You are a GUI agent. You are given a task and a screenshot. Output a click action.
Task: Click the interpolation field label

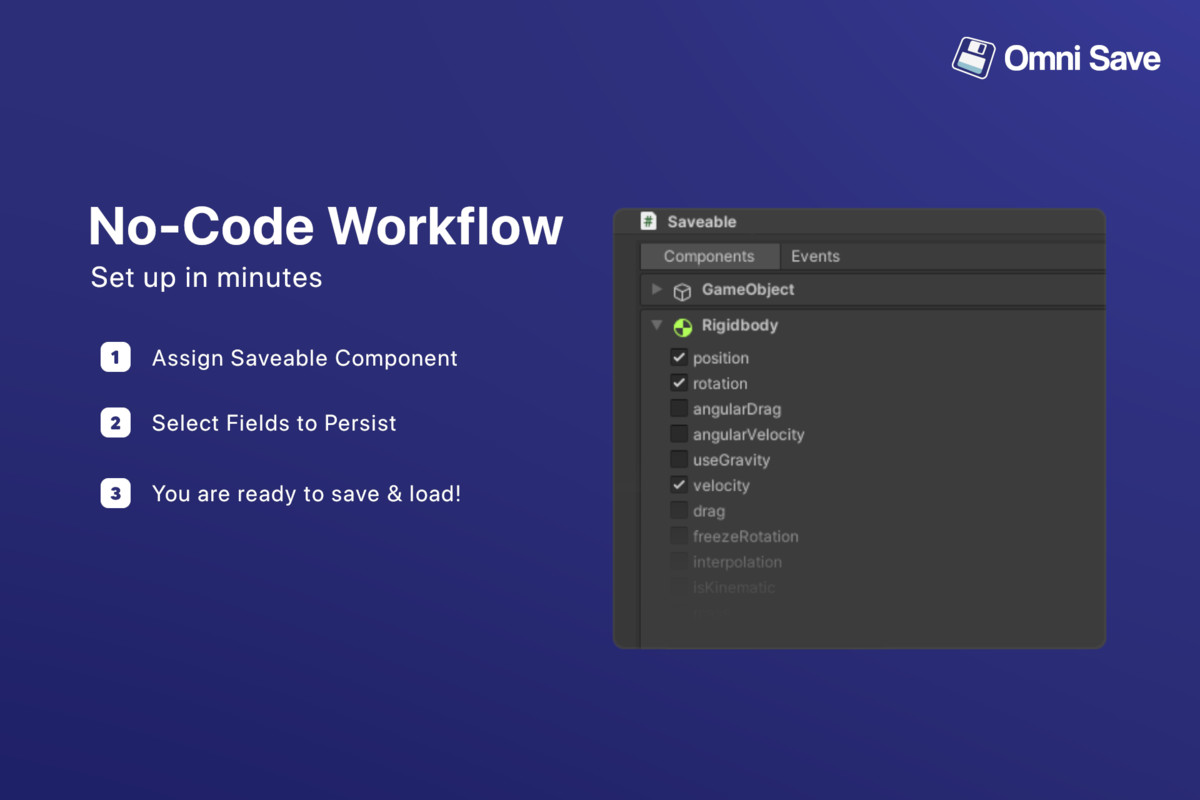738,562
